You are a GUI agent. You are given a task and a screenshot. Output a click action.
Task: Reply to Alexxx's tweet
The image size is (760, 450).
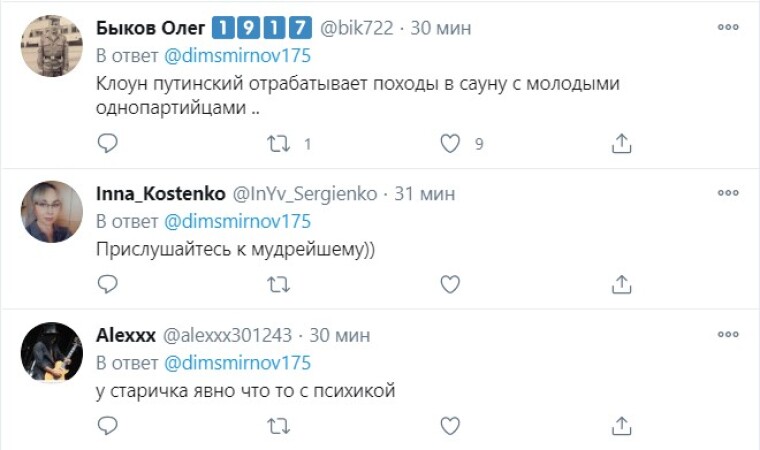pos(108,427)
